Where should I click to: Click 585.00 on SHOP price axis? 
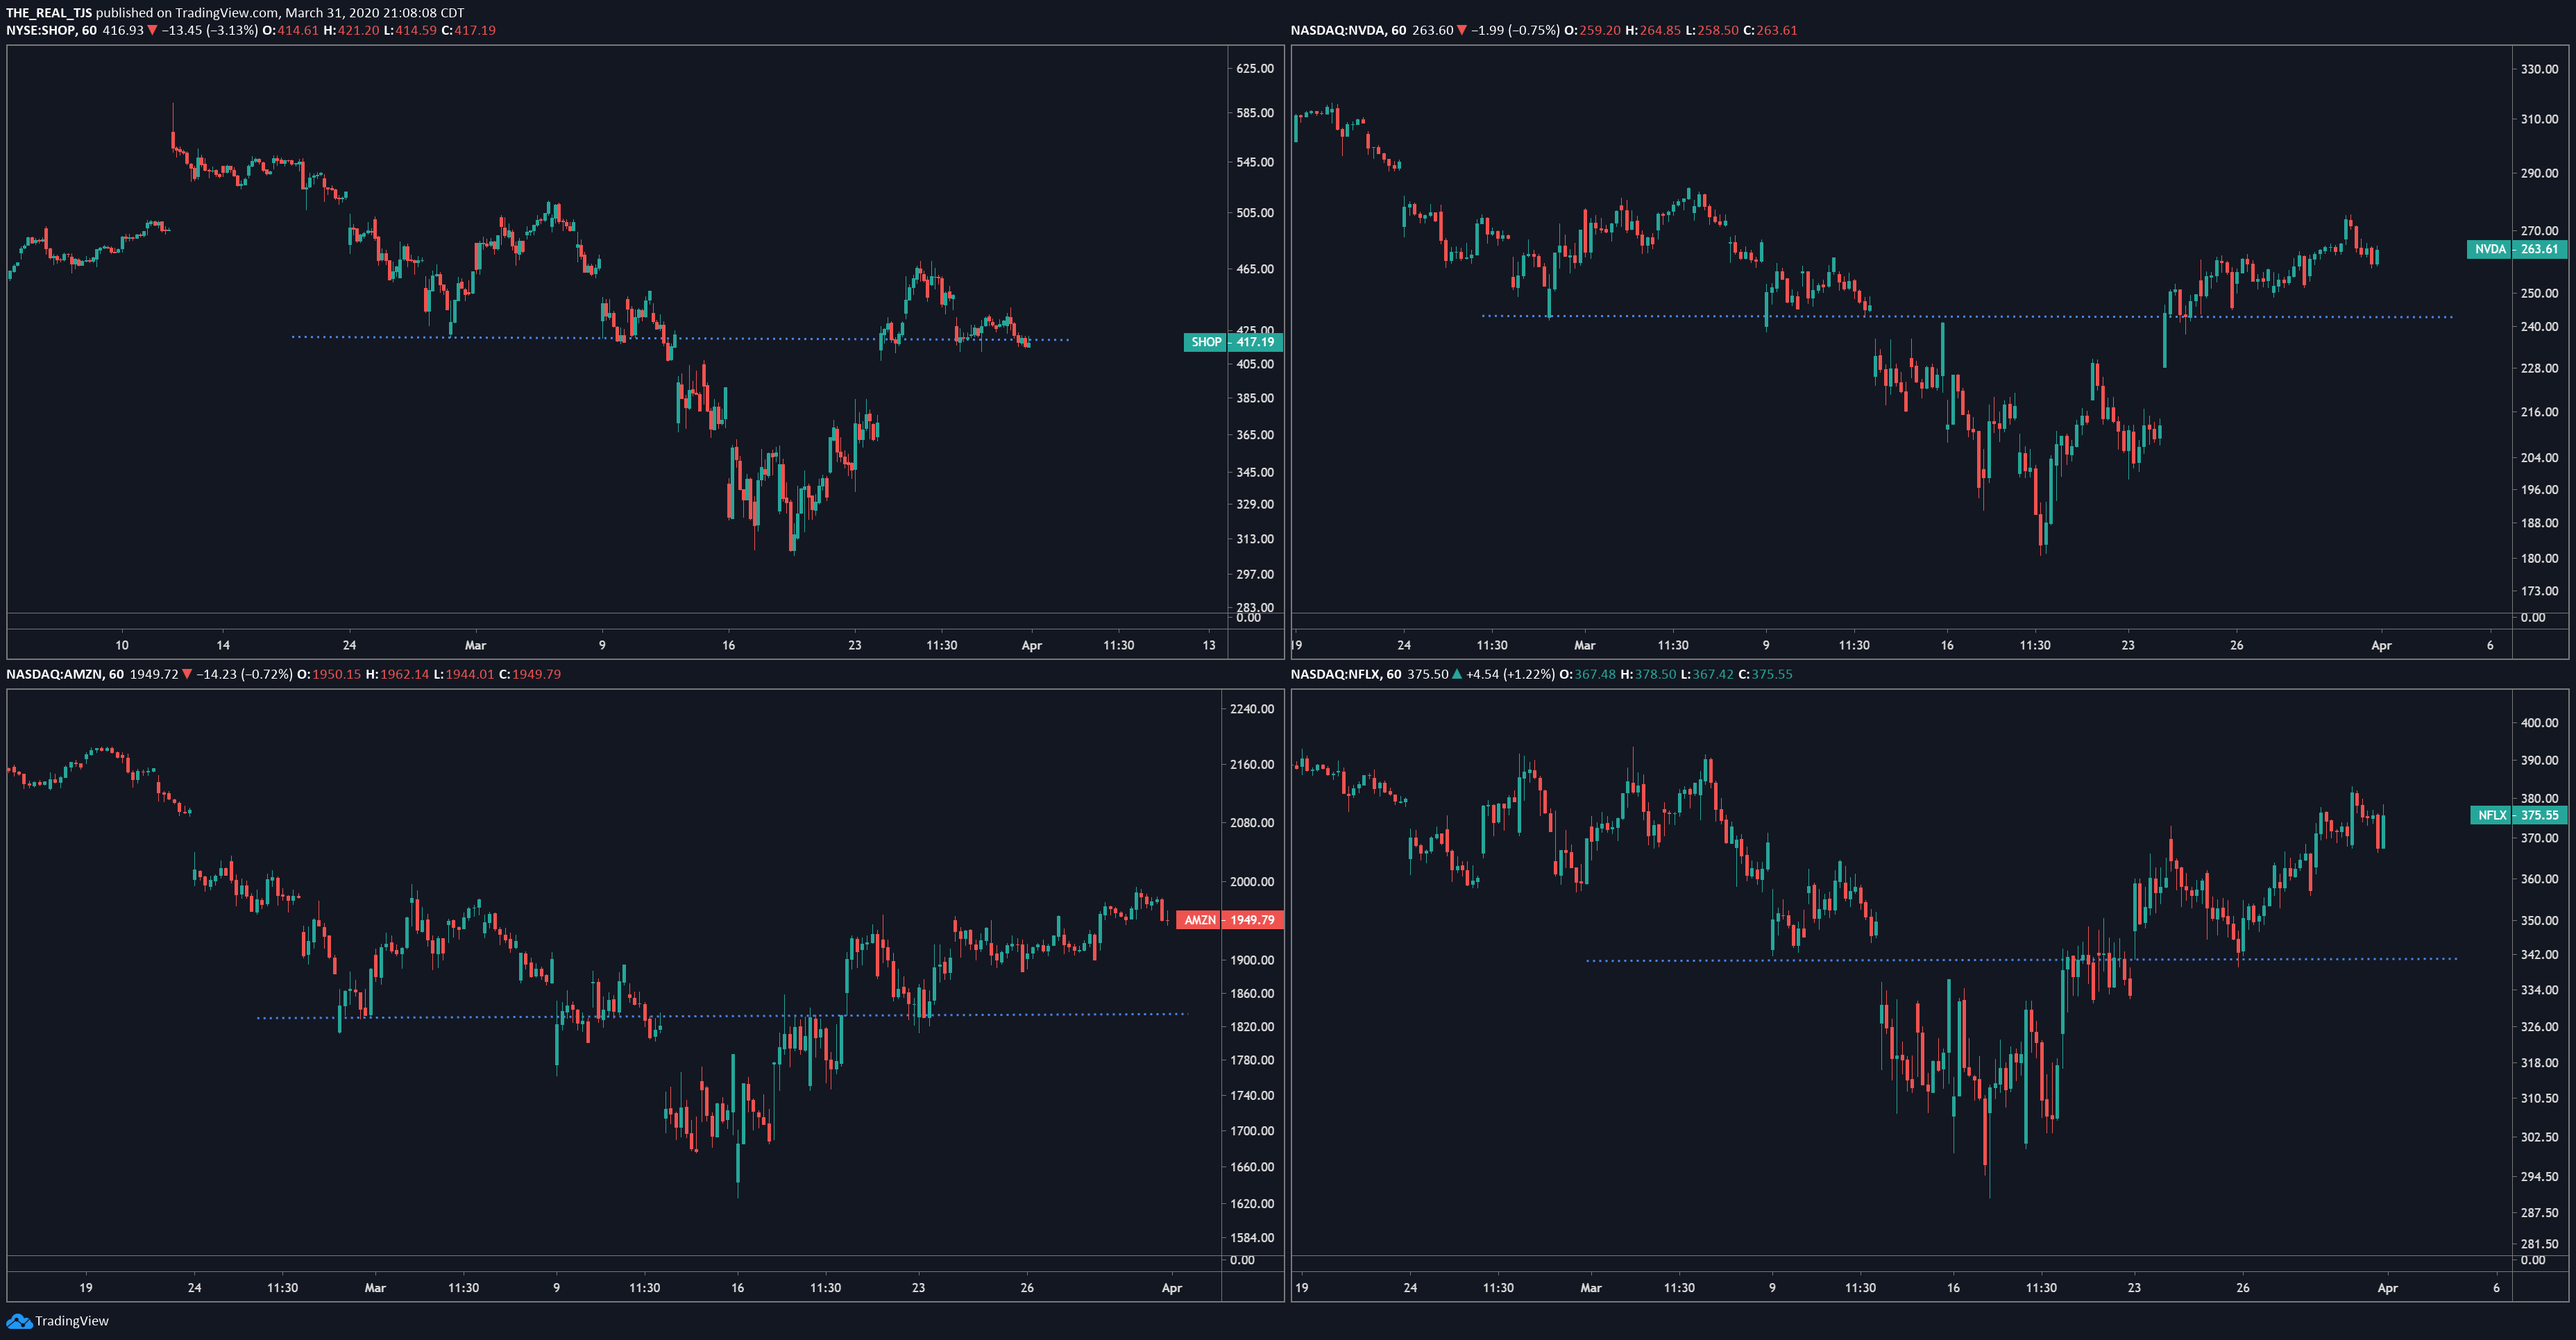[x=1255, y=113]
